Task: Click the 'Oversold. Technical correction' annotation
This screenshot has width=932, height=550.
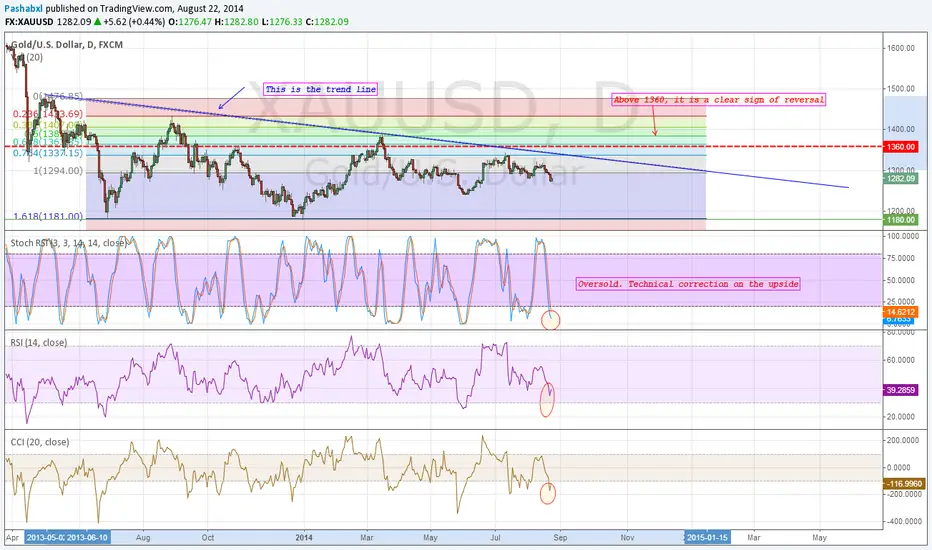Action: [688, 284]
